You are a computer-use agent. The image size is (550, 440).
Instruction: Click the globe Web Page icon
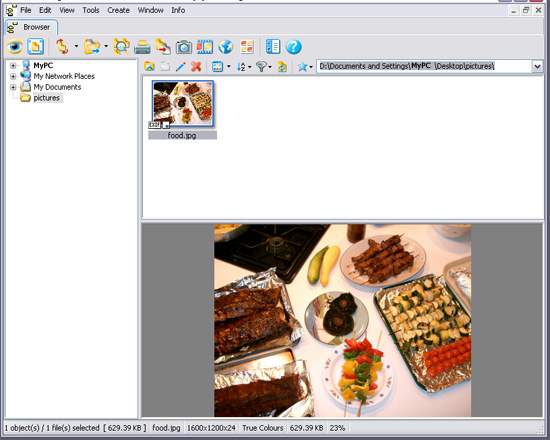[226, 47]
